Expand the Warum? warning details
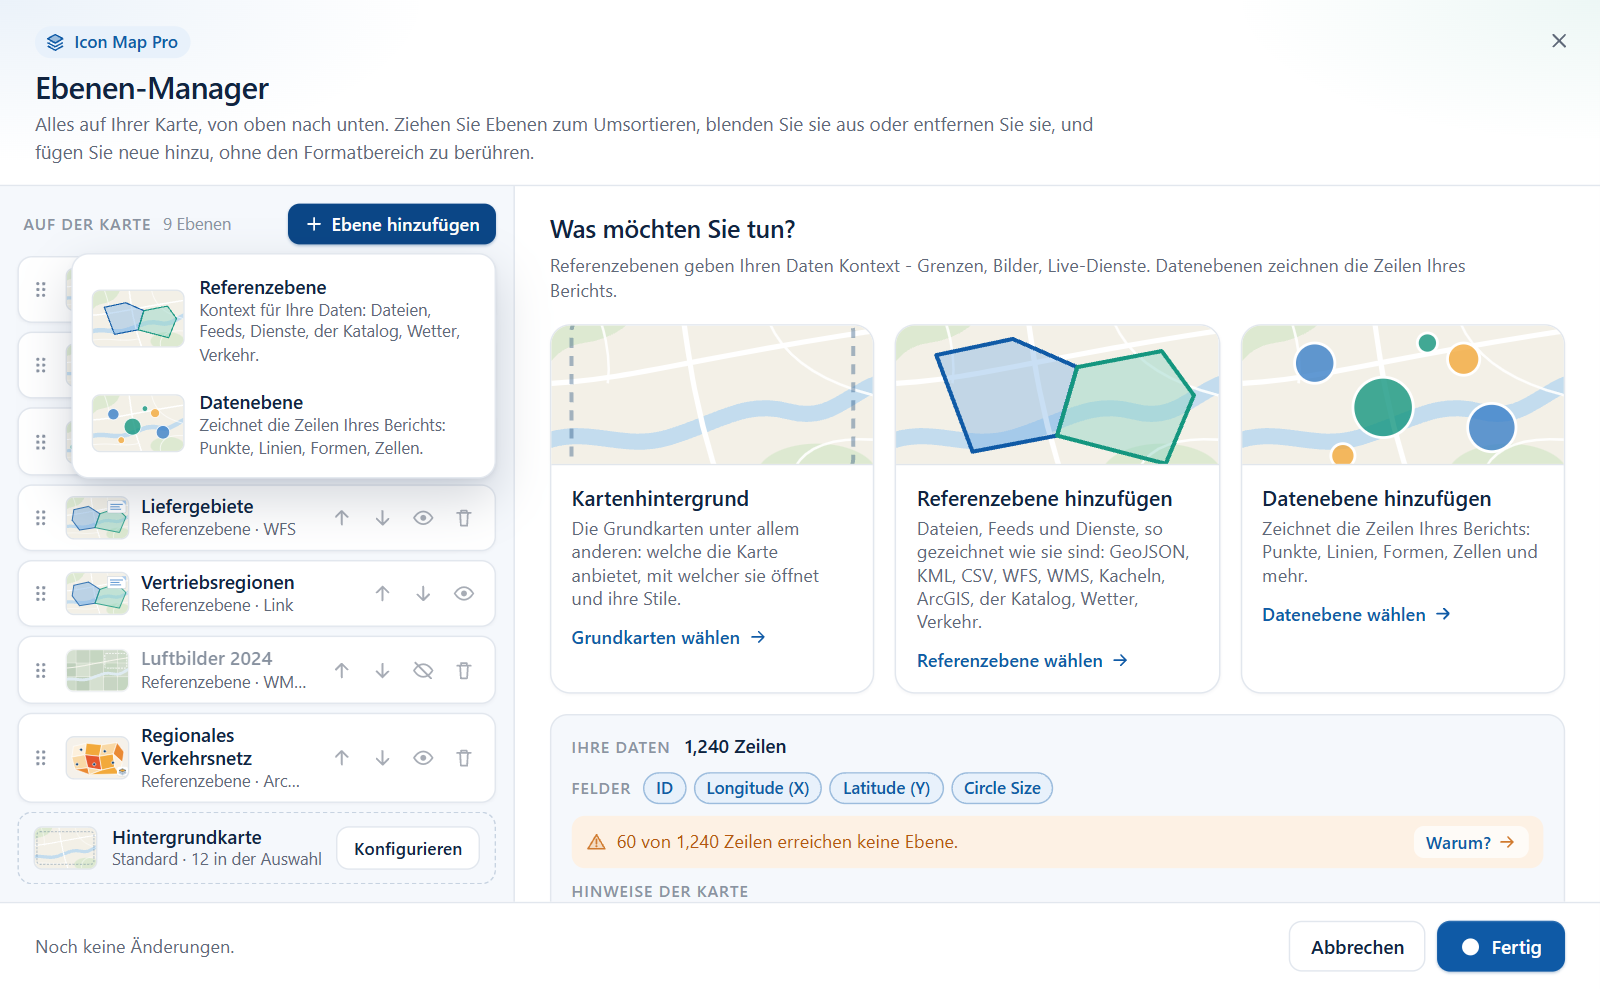 tap(1470, 843)
